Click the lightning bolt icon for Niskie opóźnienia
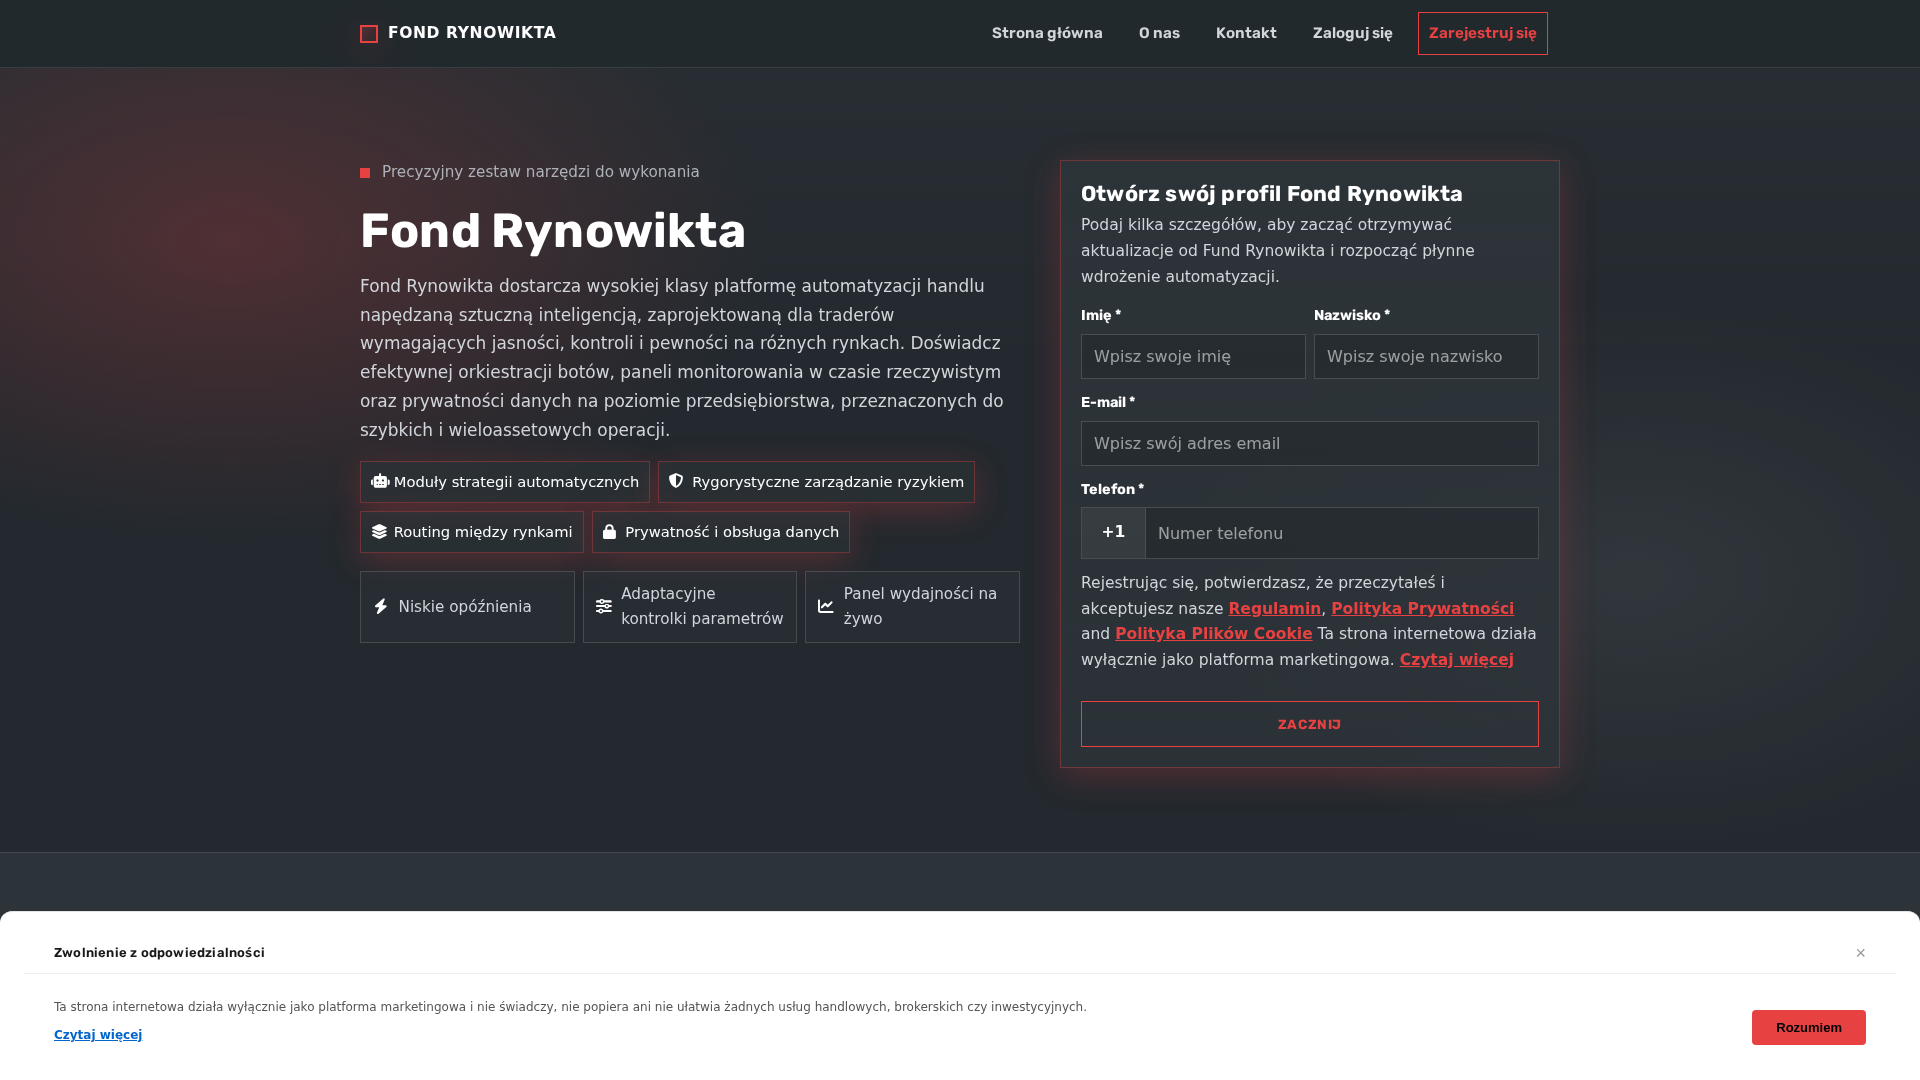Screen dimensions: 1920x1080 381,607
